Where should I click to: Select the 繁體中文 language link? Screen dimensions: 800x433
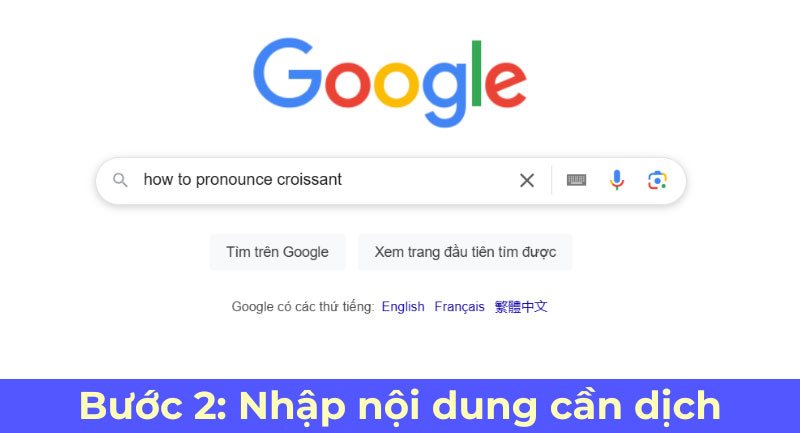(x=521, y=307)
